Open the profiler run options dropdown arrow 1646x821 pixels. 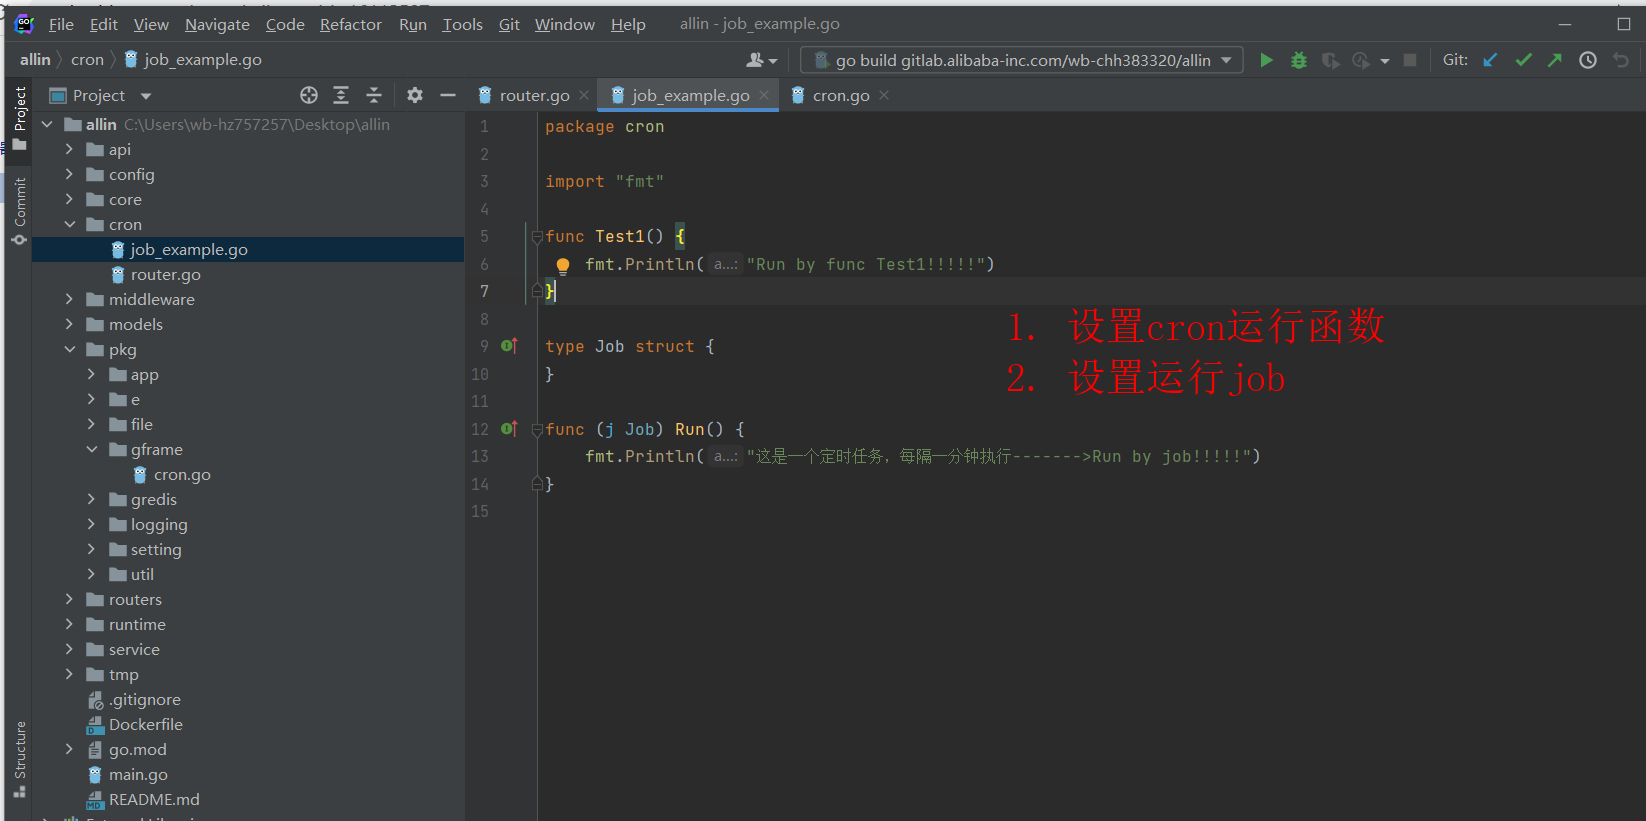1385,61
